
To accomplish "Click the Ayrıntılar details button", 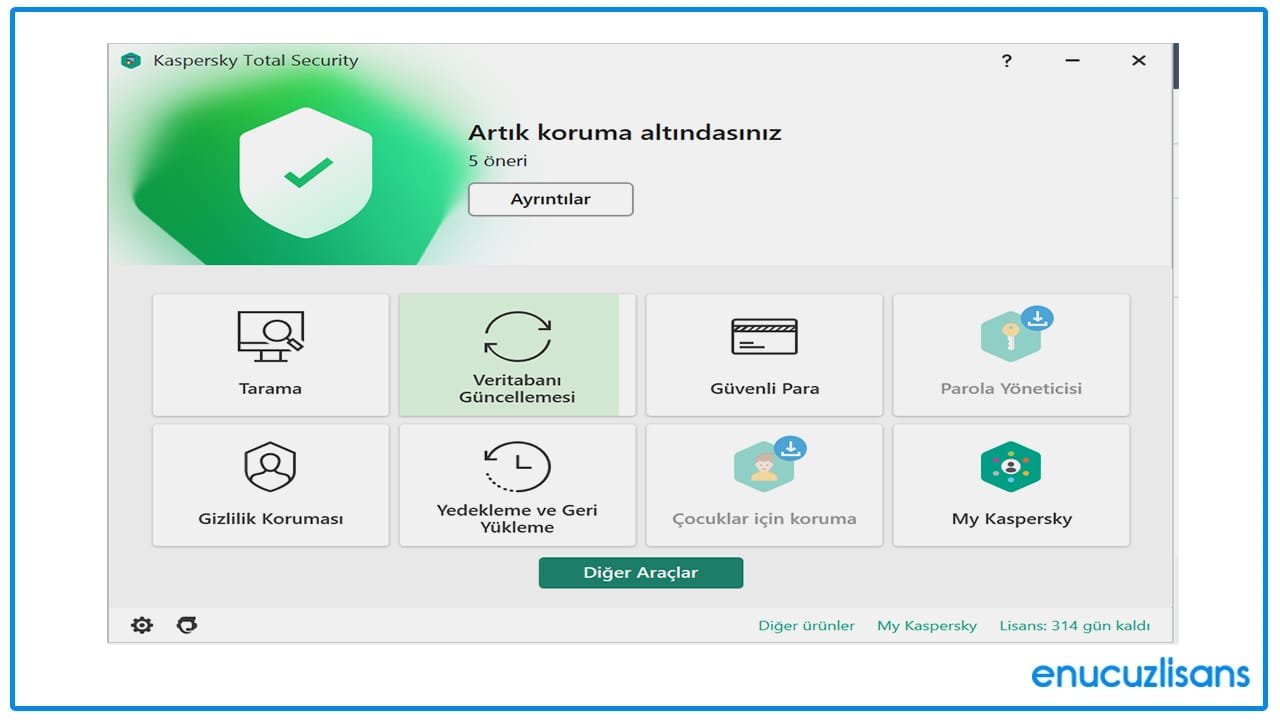I will click(x=551, y=199).
